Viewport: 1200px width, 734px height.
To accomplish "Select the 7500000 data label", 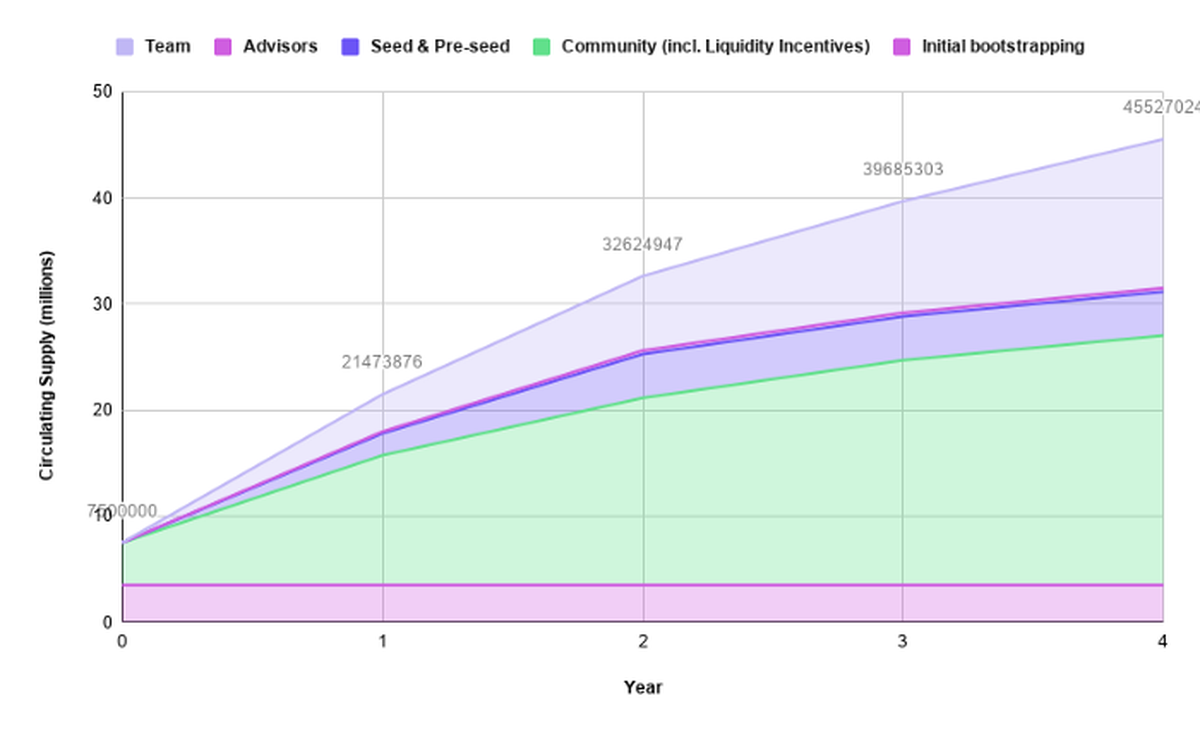I will pyautogui.click(x=122, y=512).
